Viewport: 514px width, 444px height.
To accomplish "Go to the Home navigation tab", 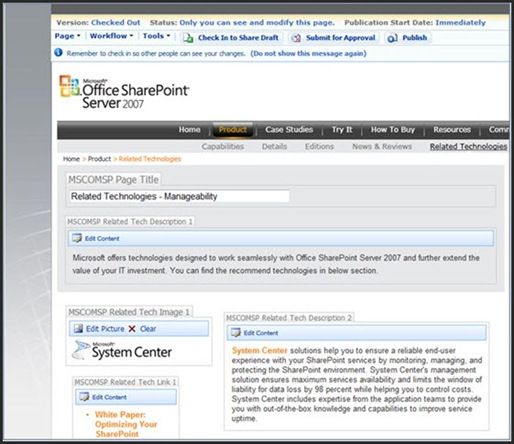I will click(189, 129).
